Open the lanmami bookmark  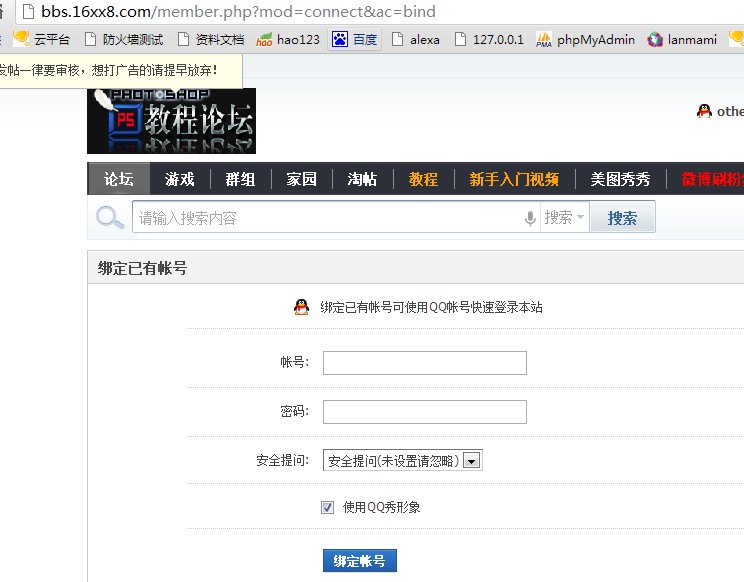pos(682,39)
